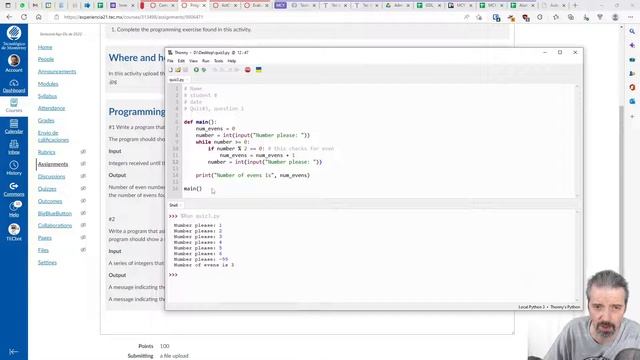This screenshot has width=640, height=360.
Task: Open Modules course link
Action: [48, 84]
